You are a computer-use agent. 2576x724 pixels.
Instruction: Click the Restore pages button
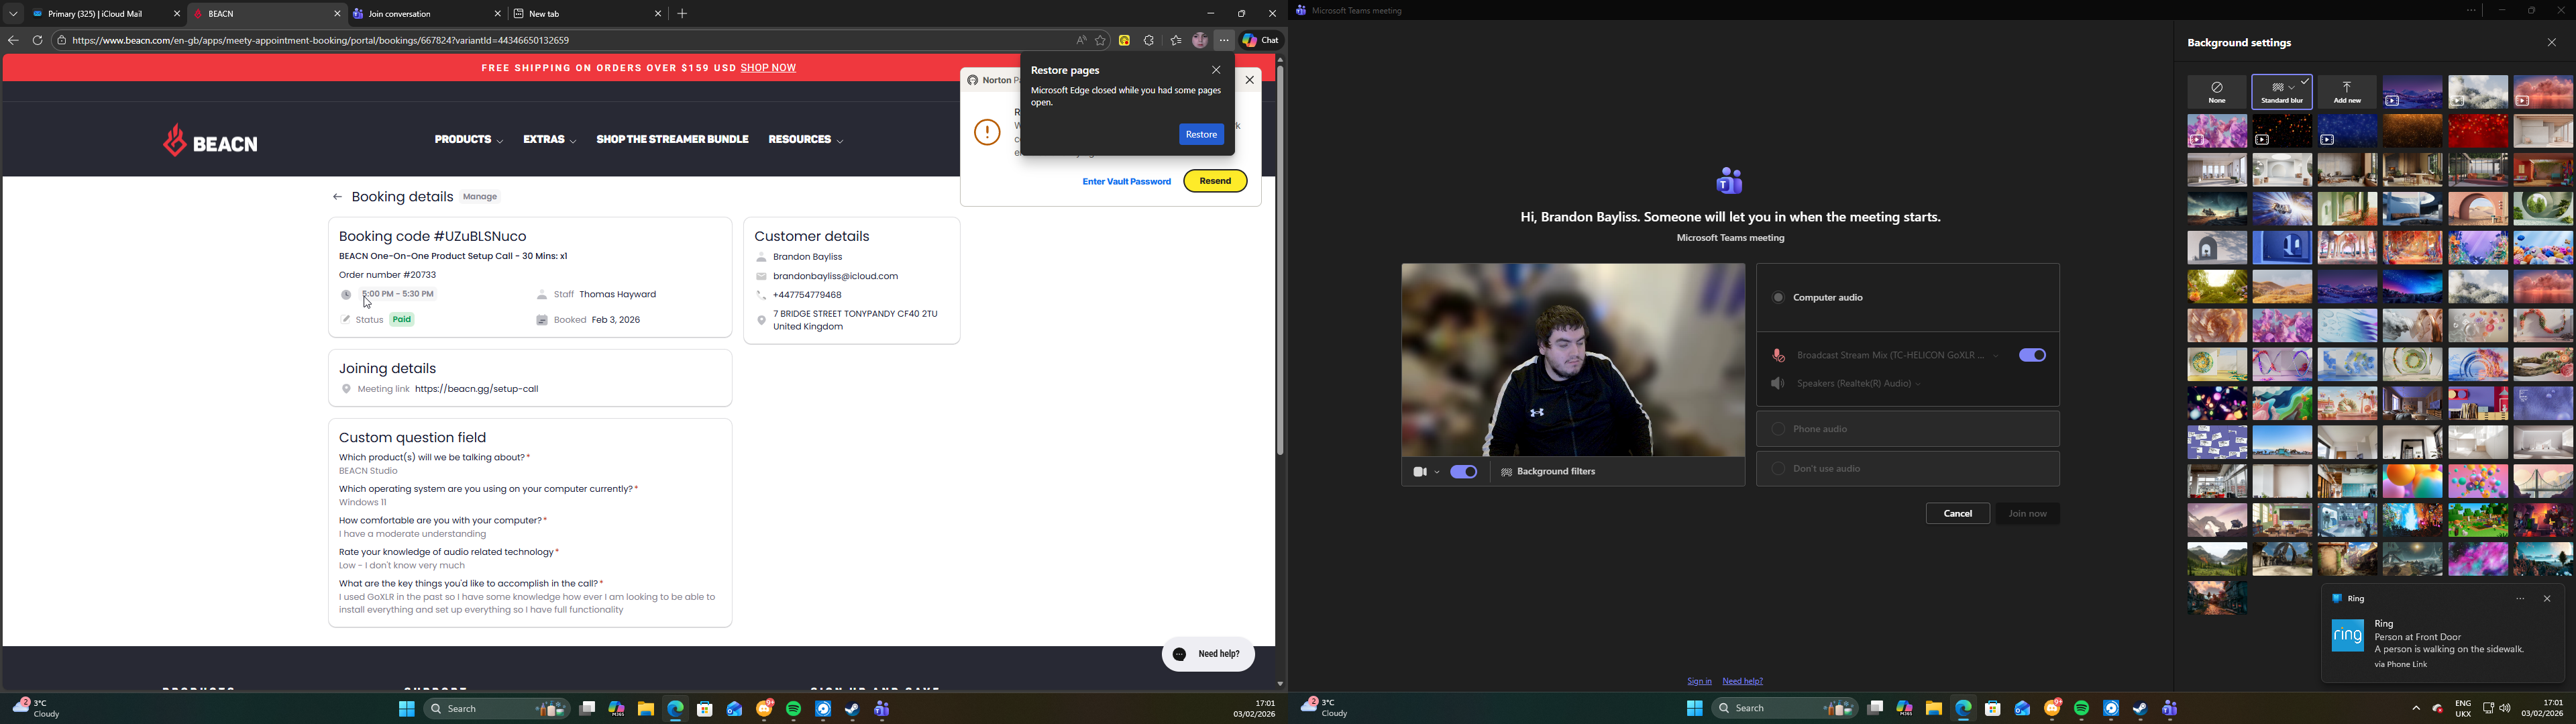[x=1201, y=135]
